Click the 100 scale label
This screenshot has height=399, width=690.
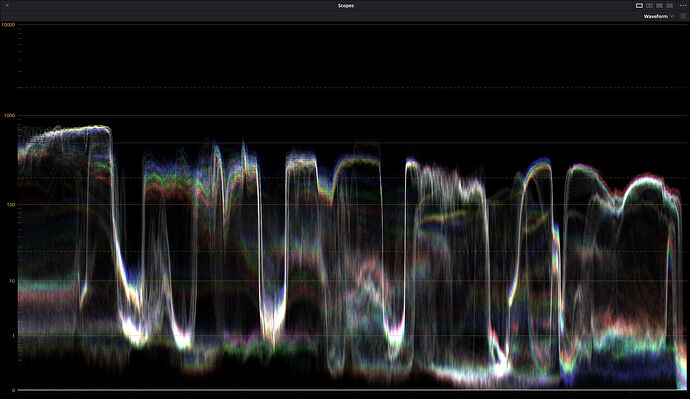tap(11, 205)
